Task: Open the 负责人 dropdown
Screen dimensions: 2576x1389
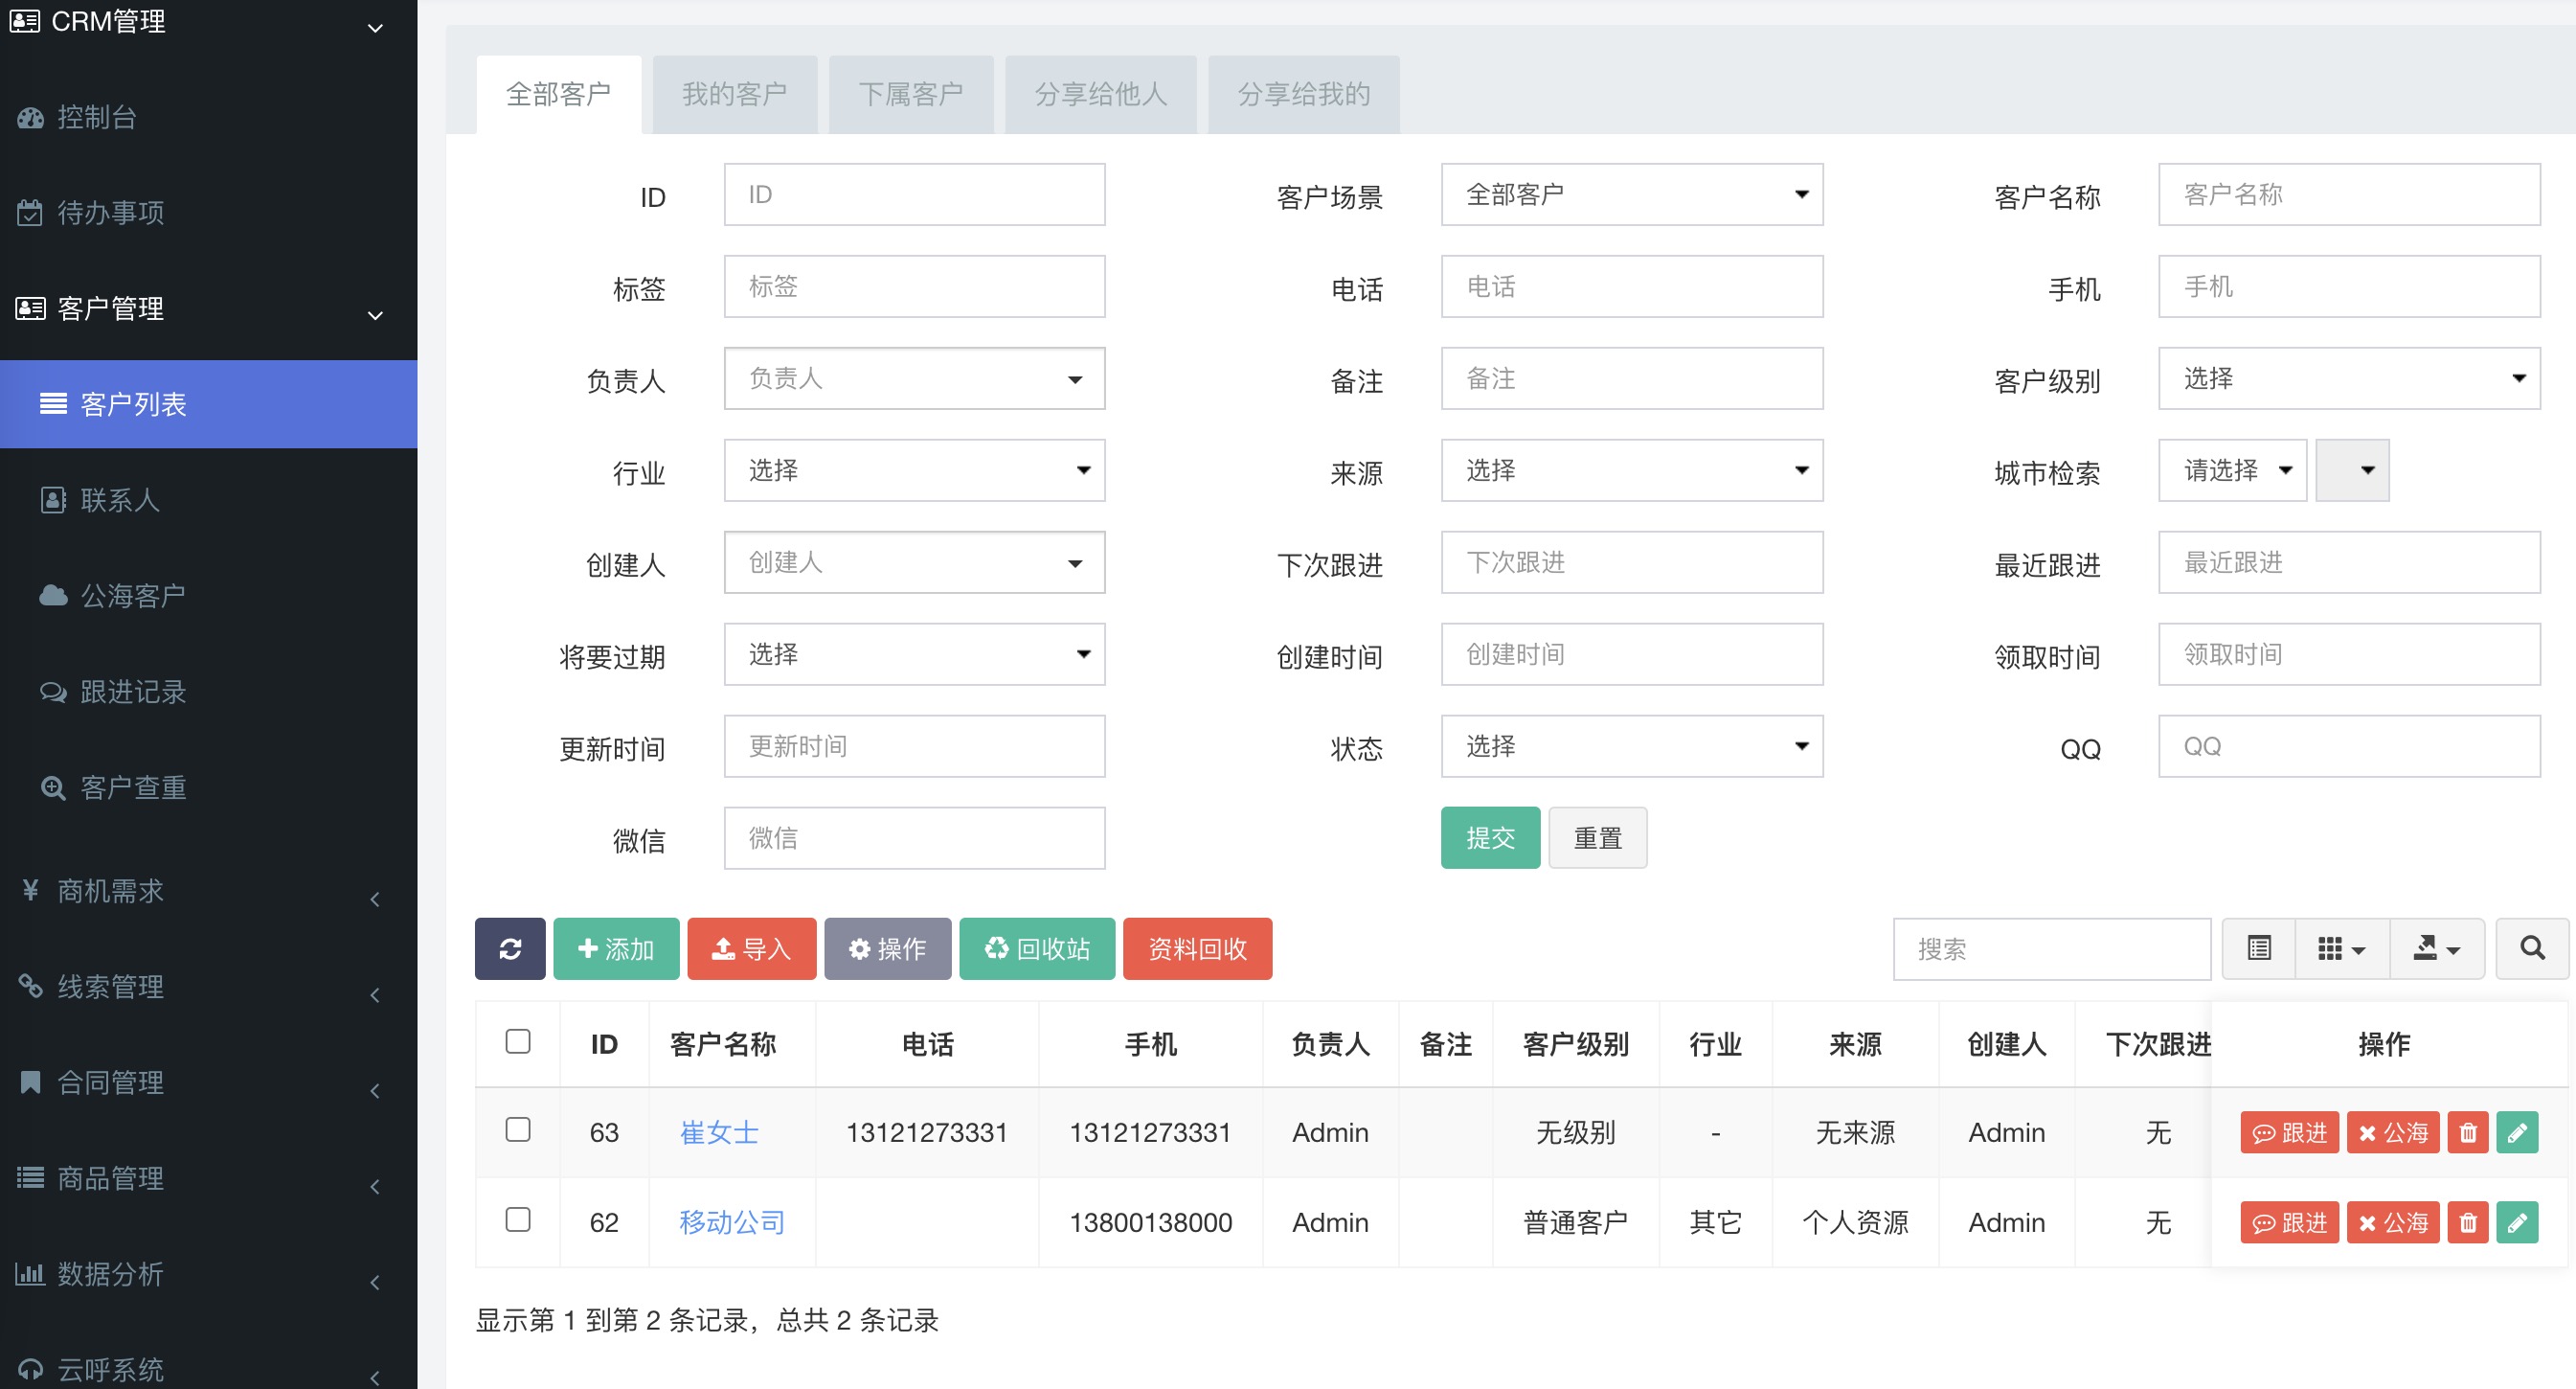Action: 914,378
